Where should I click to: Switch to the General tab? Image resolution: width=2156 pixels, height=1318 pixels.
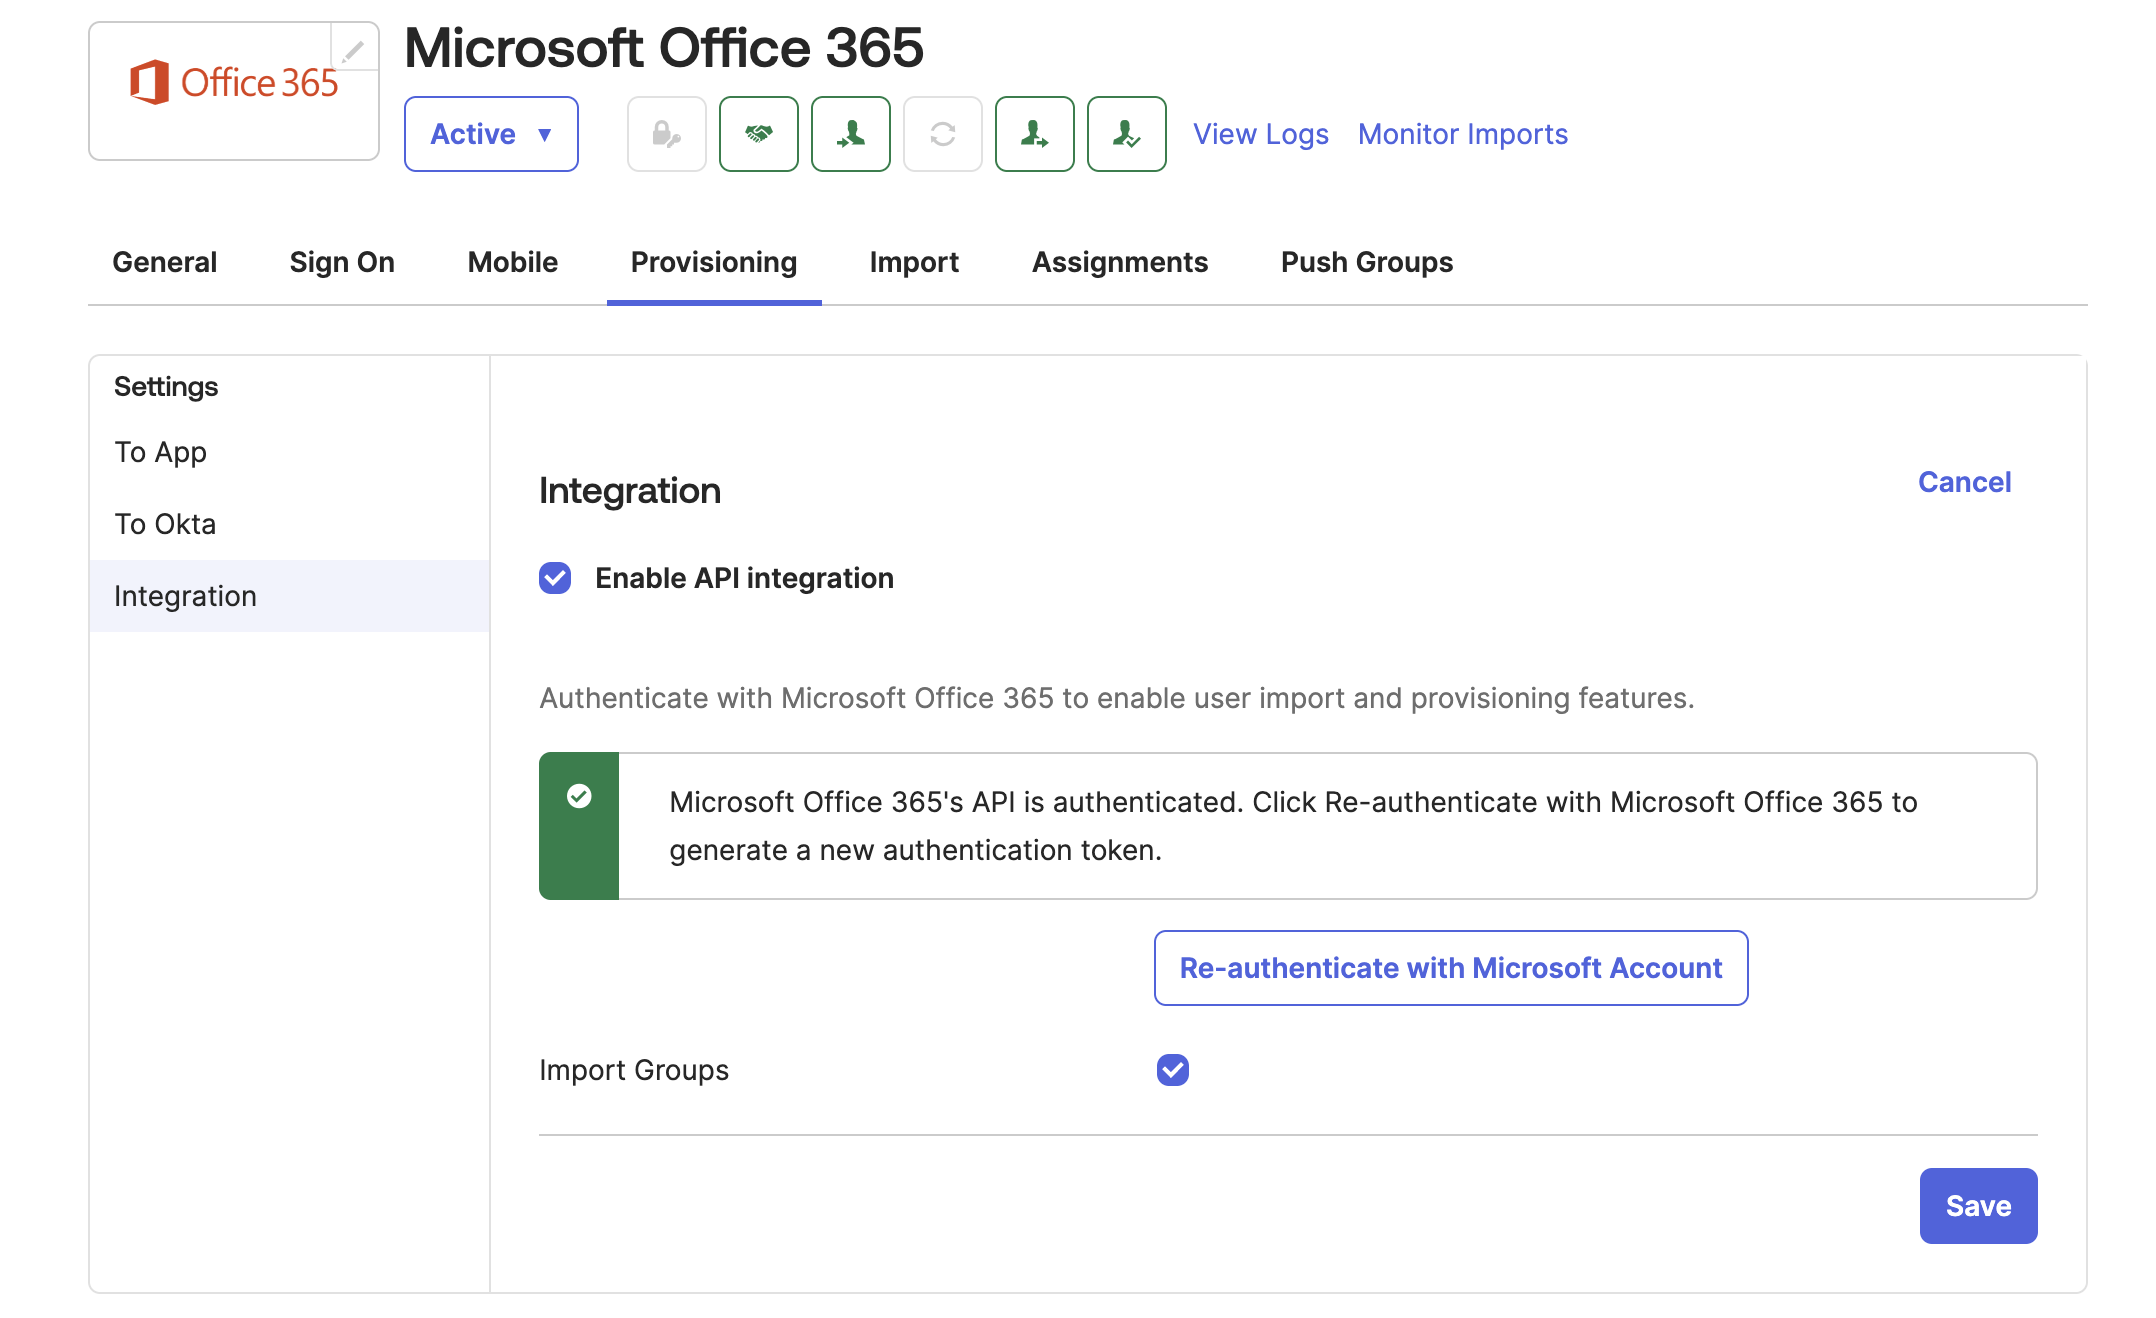(165, 262)
